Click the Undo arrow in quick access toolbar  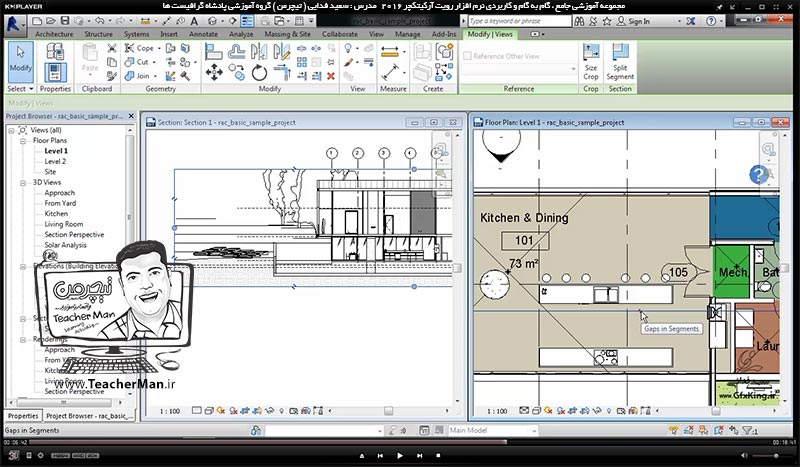(x=99, y=21)
